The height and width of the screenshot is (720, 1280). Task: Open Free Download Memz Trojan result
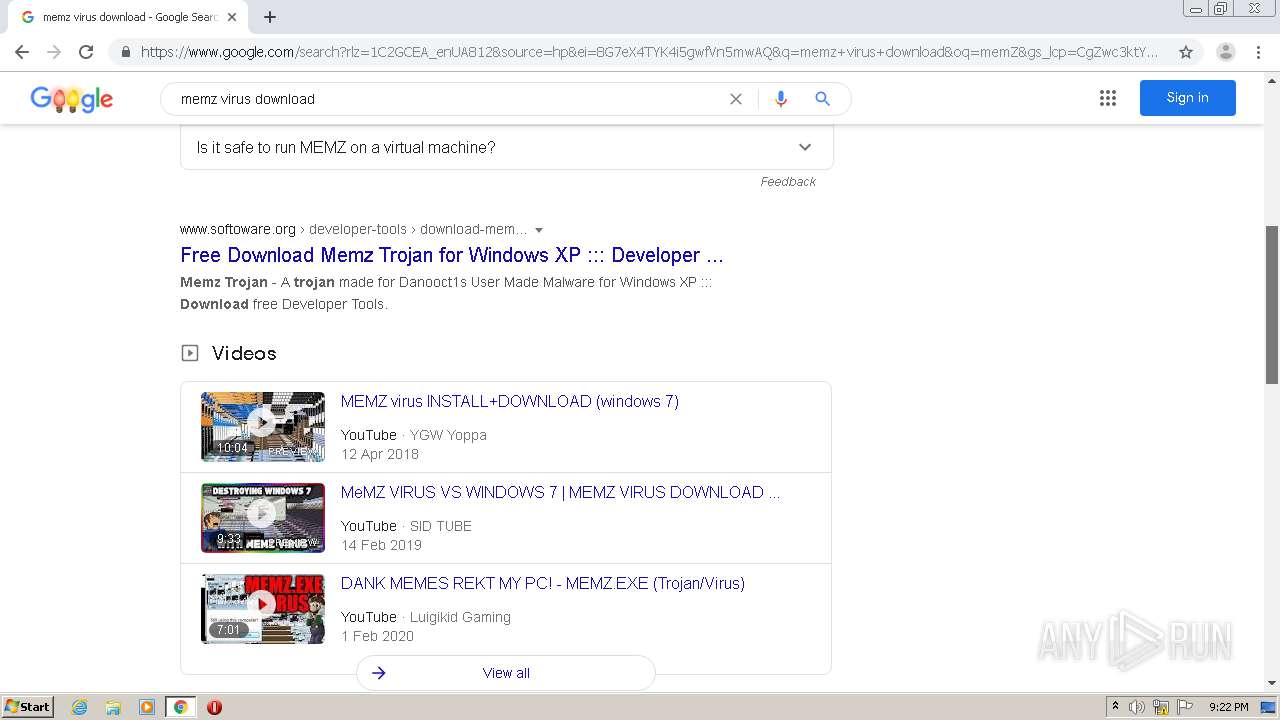pos(452,255)
